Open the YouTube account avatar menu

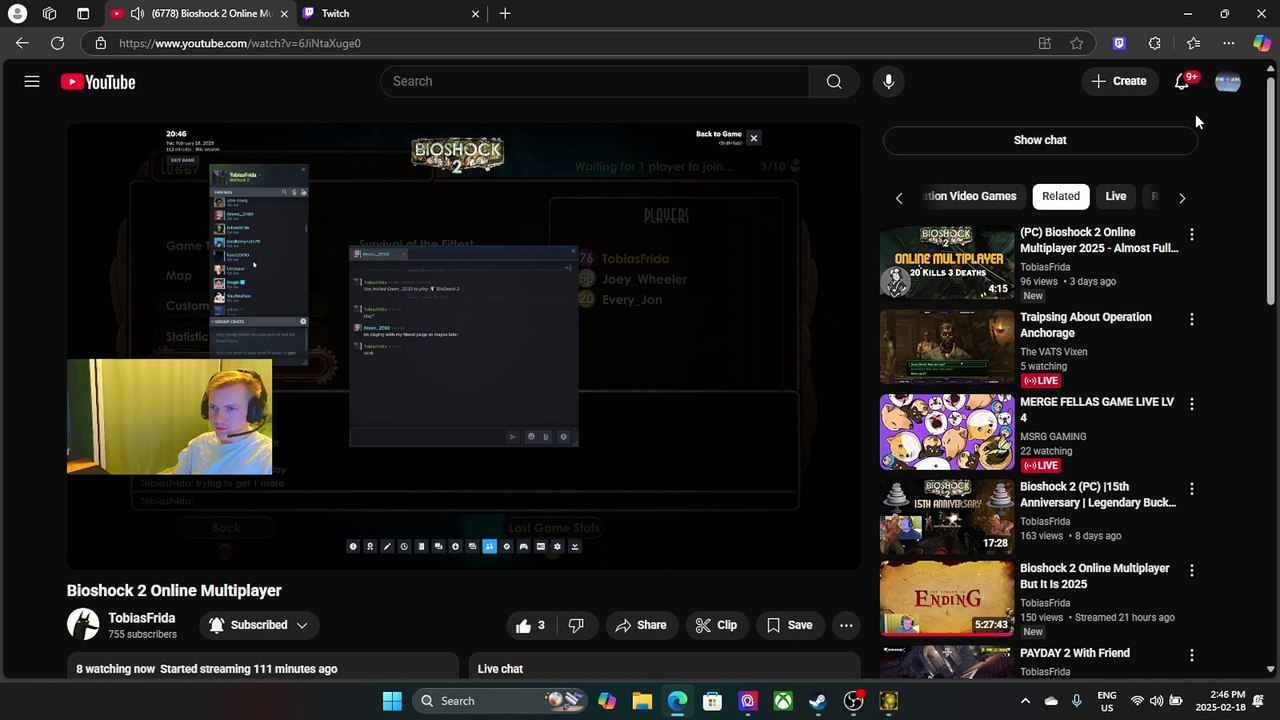point(1227,82)
